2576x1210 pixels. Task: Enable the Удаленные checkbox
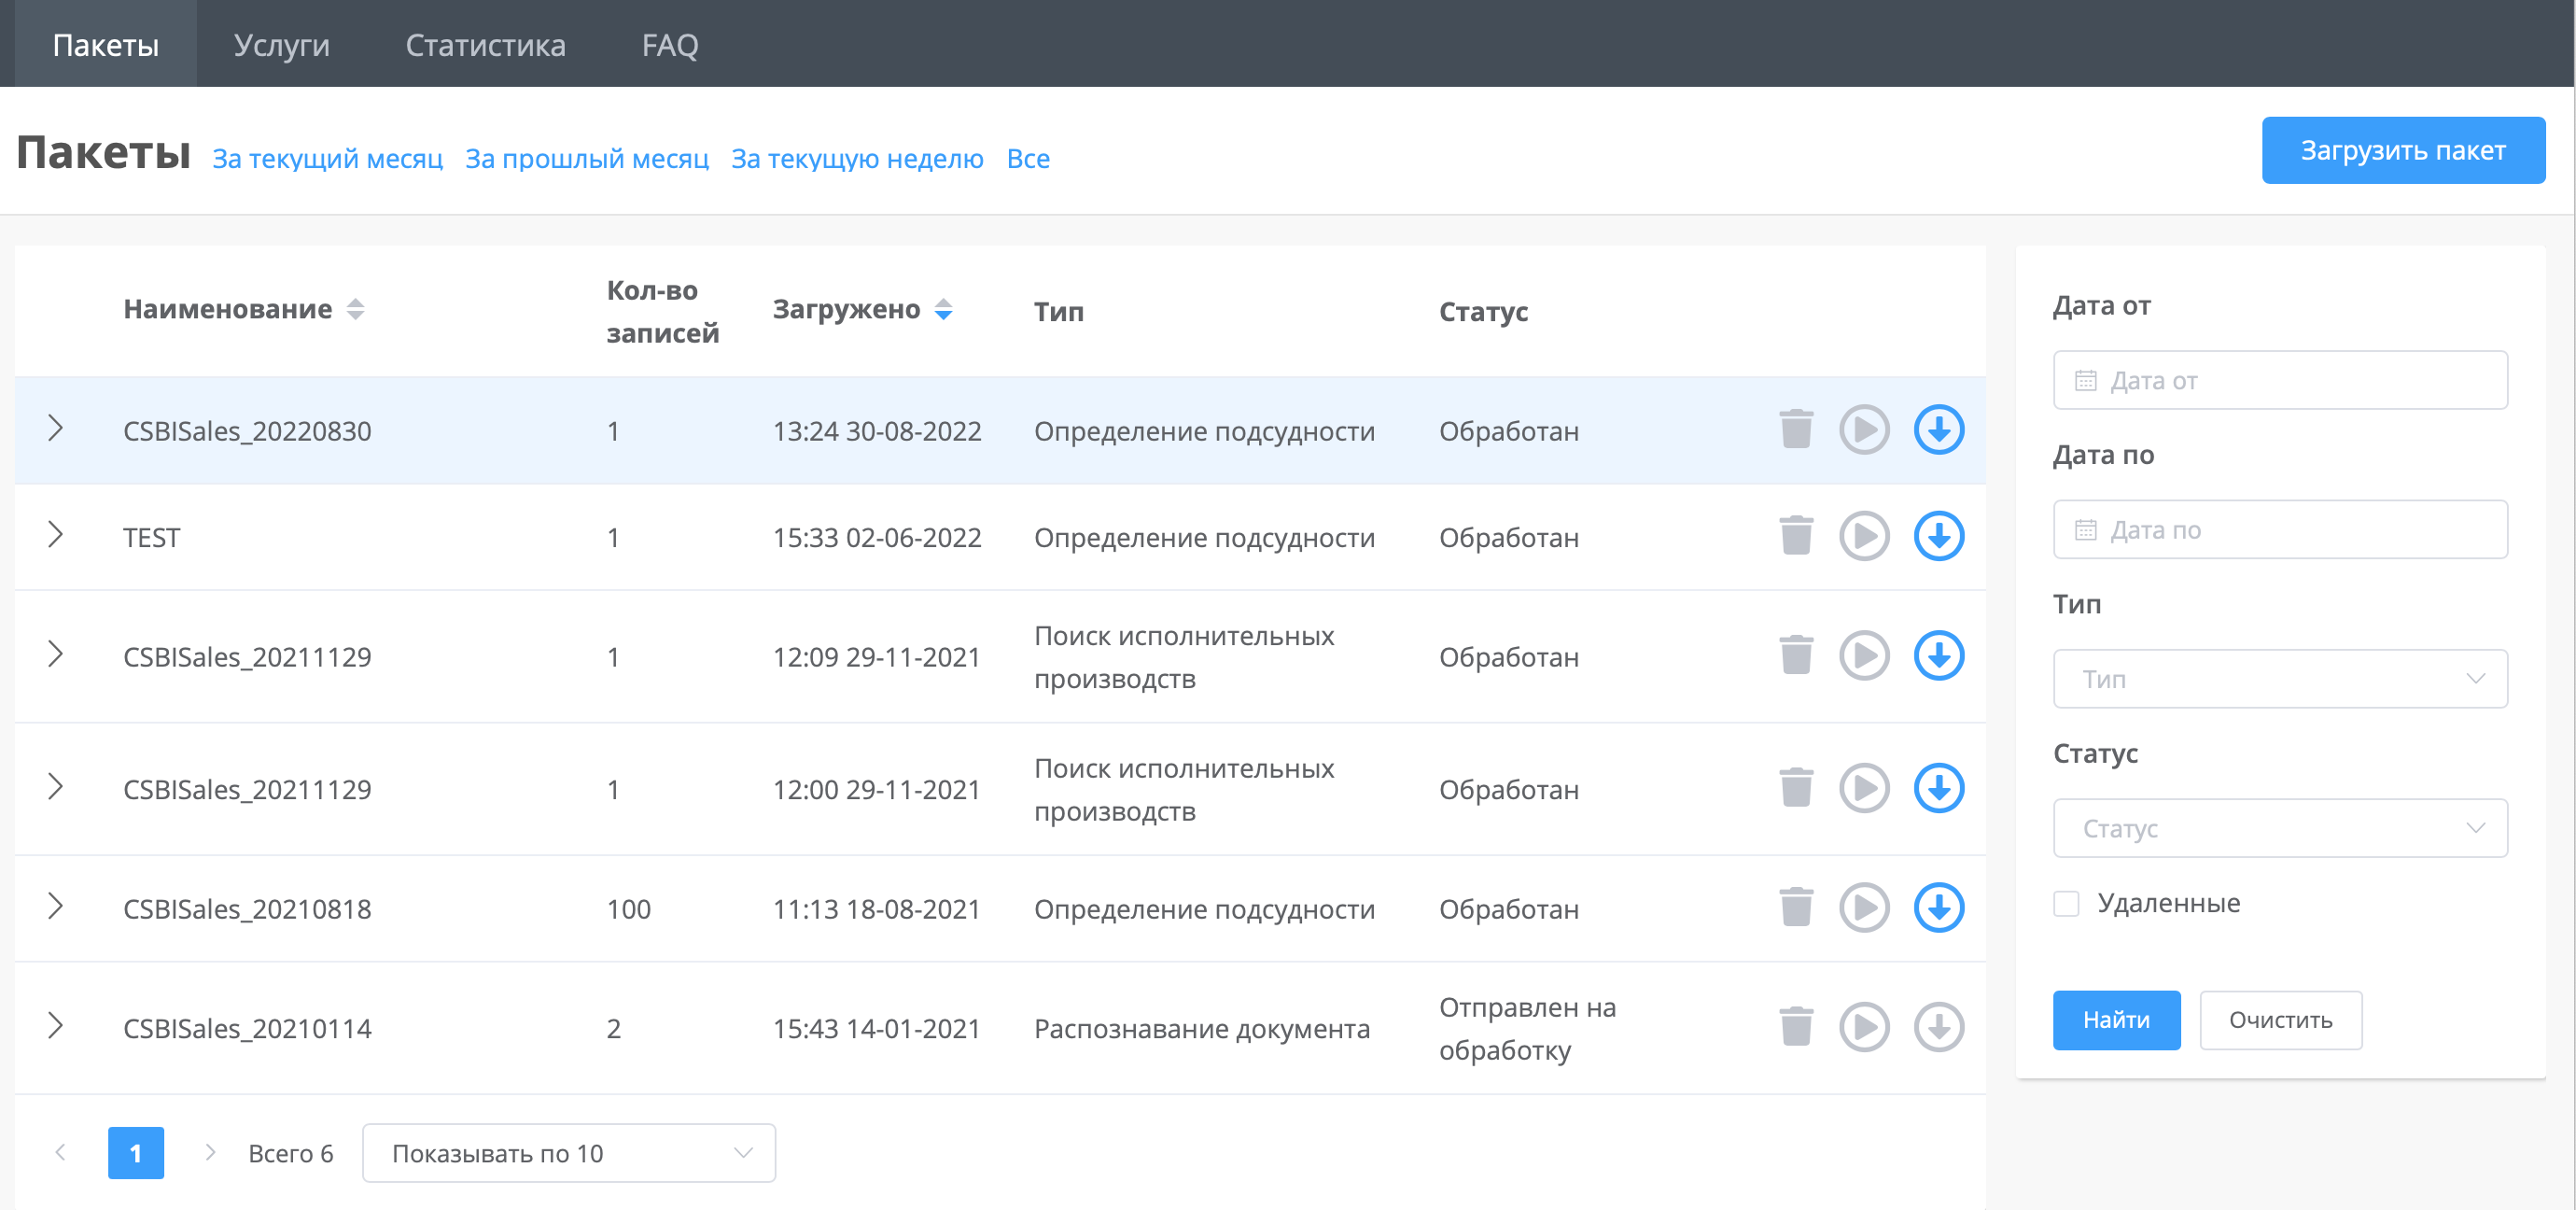[2066, 904]
